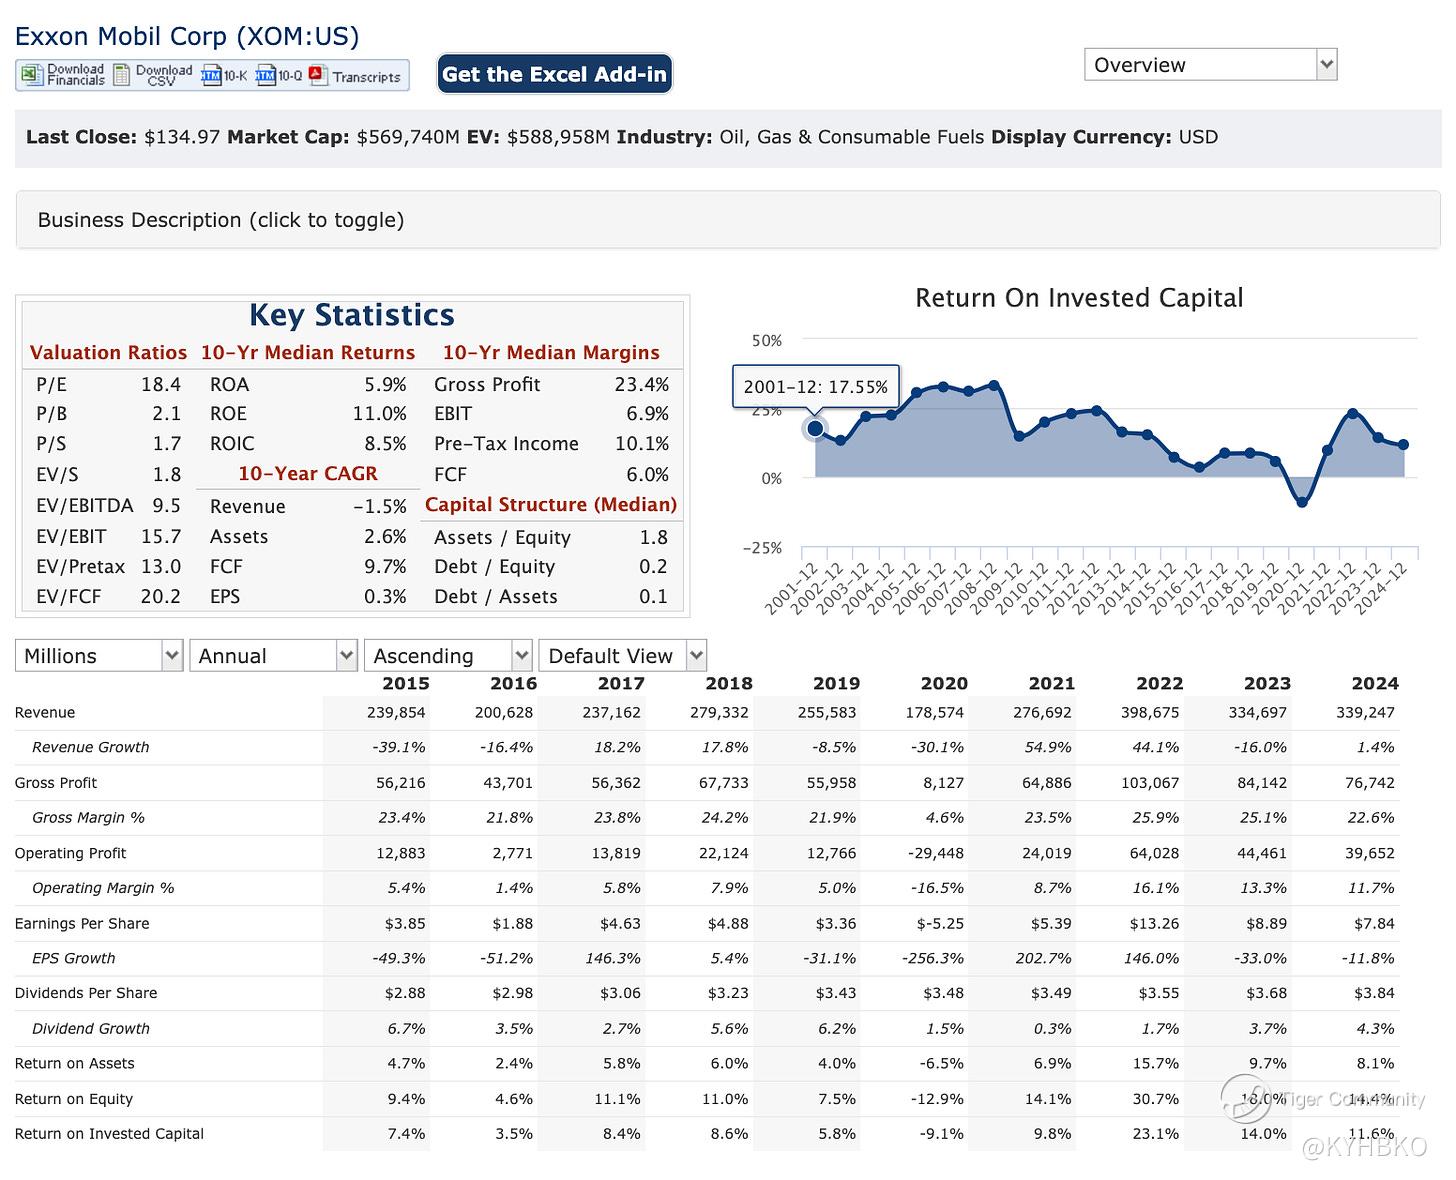Open the Annual period dropdown

pos(273,656)
